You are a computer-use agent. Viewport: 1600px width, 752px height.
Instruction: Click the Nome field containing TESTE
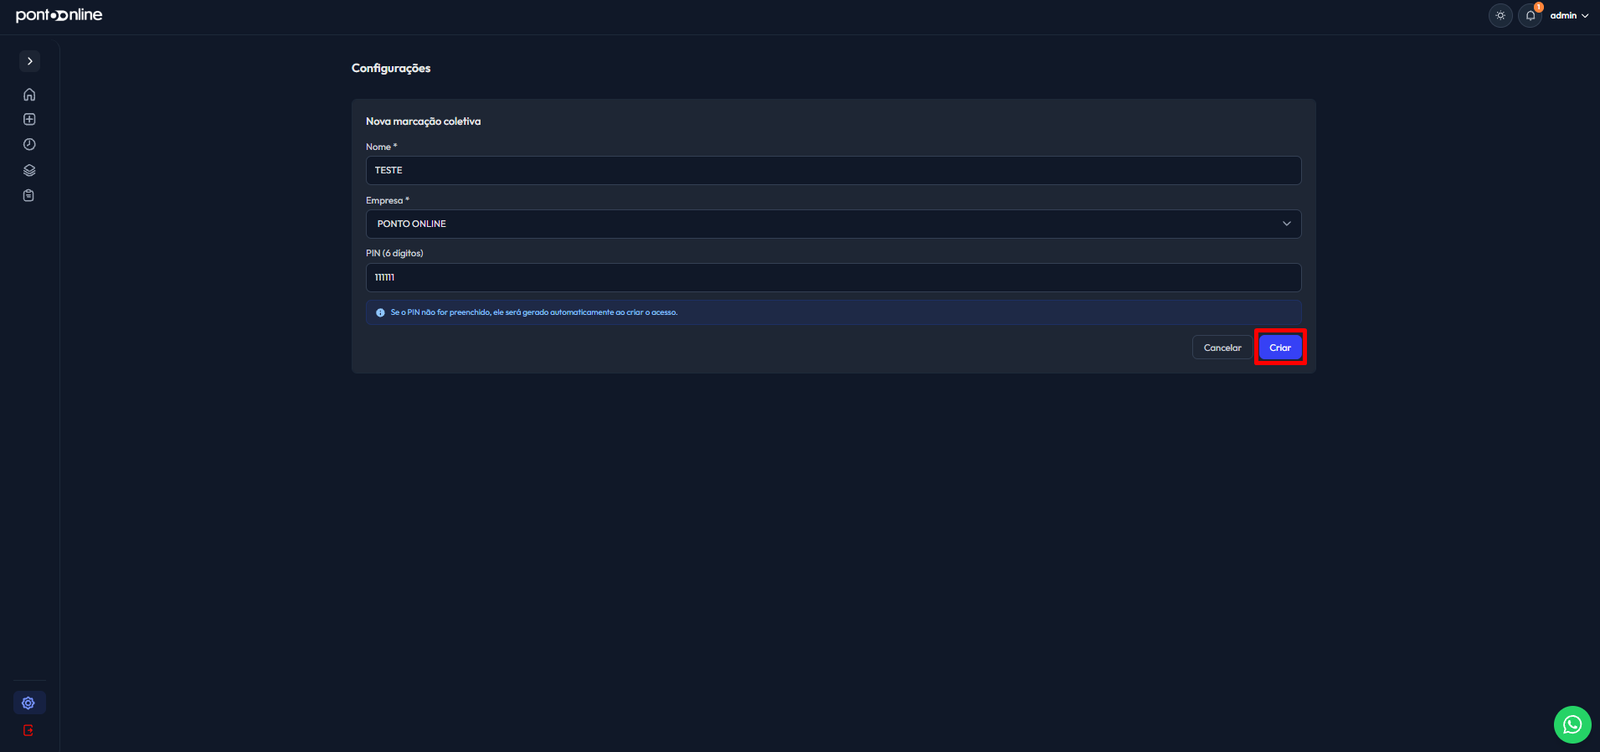point(833,170)
